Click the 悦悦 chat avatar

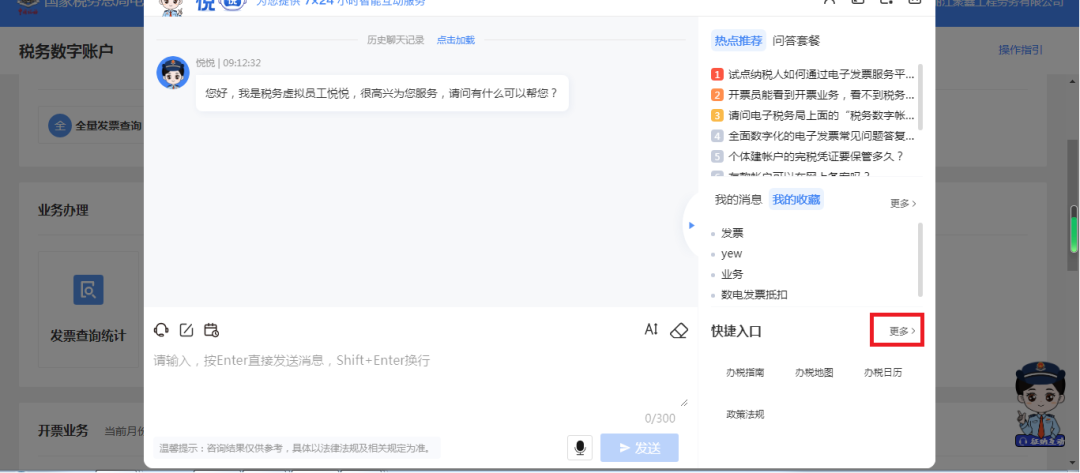coord(173,72)
